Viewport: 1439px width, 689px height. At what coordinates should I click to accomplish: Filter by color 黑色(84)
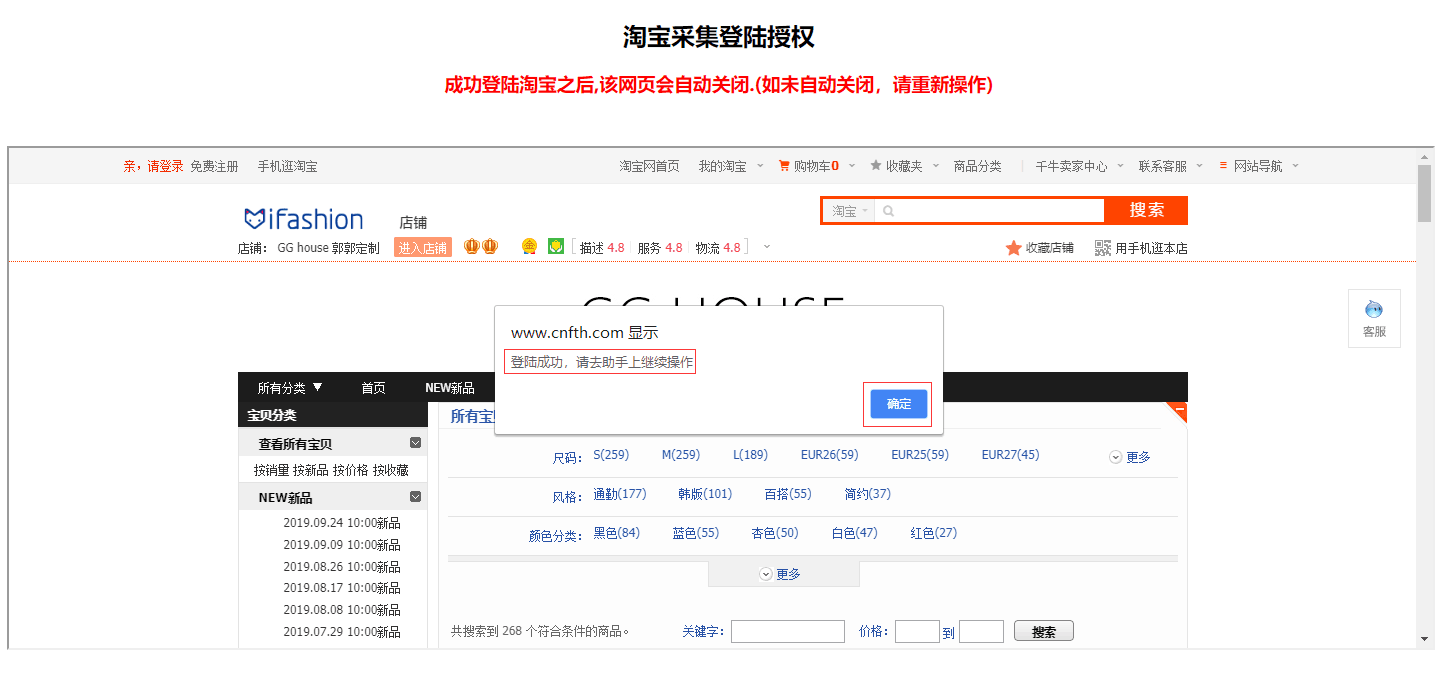tap(617, 533)
